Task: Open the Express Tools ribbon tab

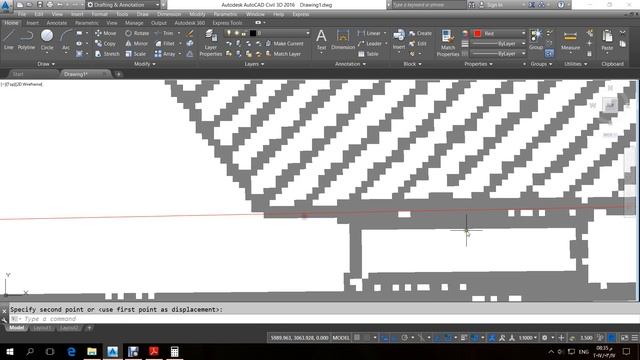Action: pyautogui.click(x=227, y=23)
